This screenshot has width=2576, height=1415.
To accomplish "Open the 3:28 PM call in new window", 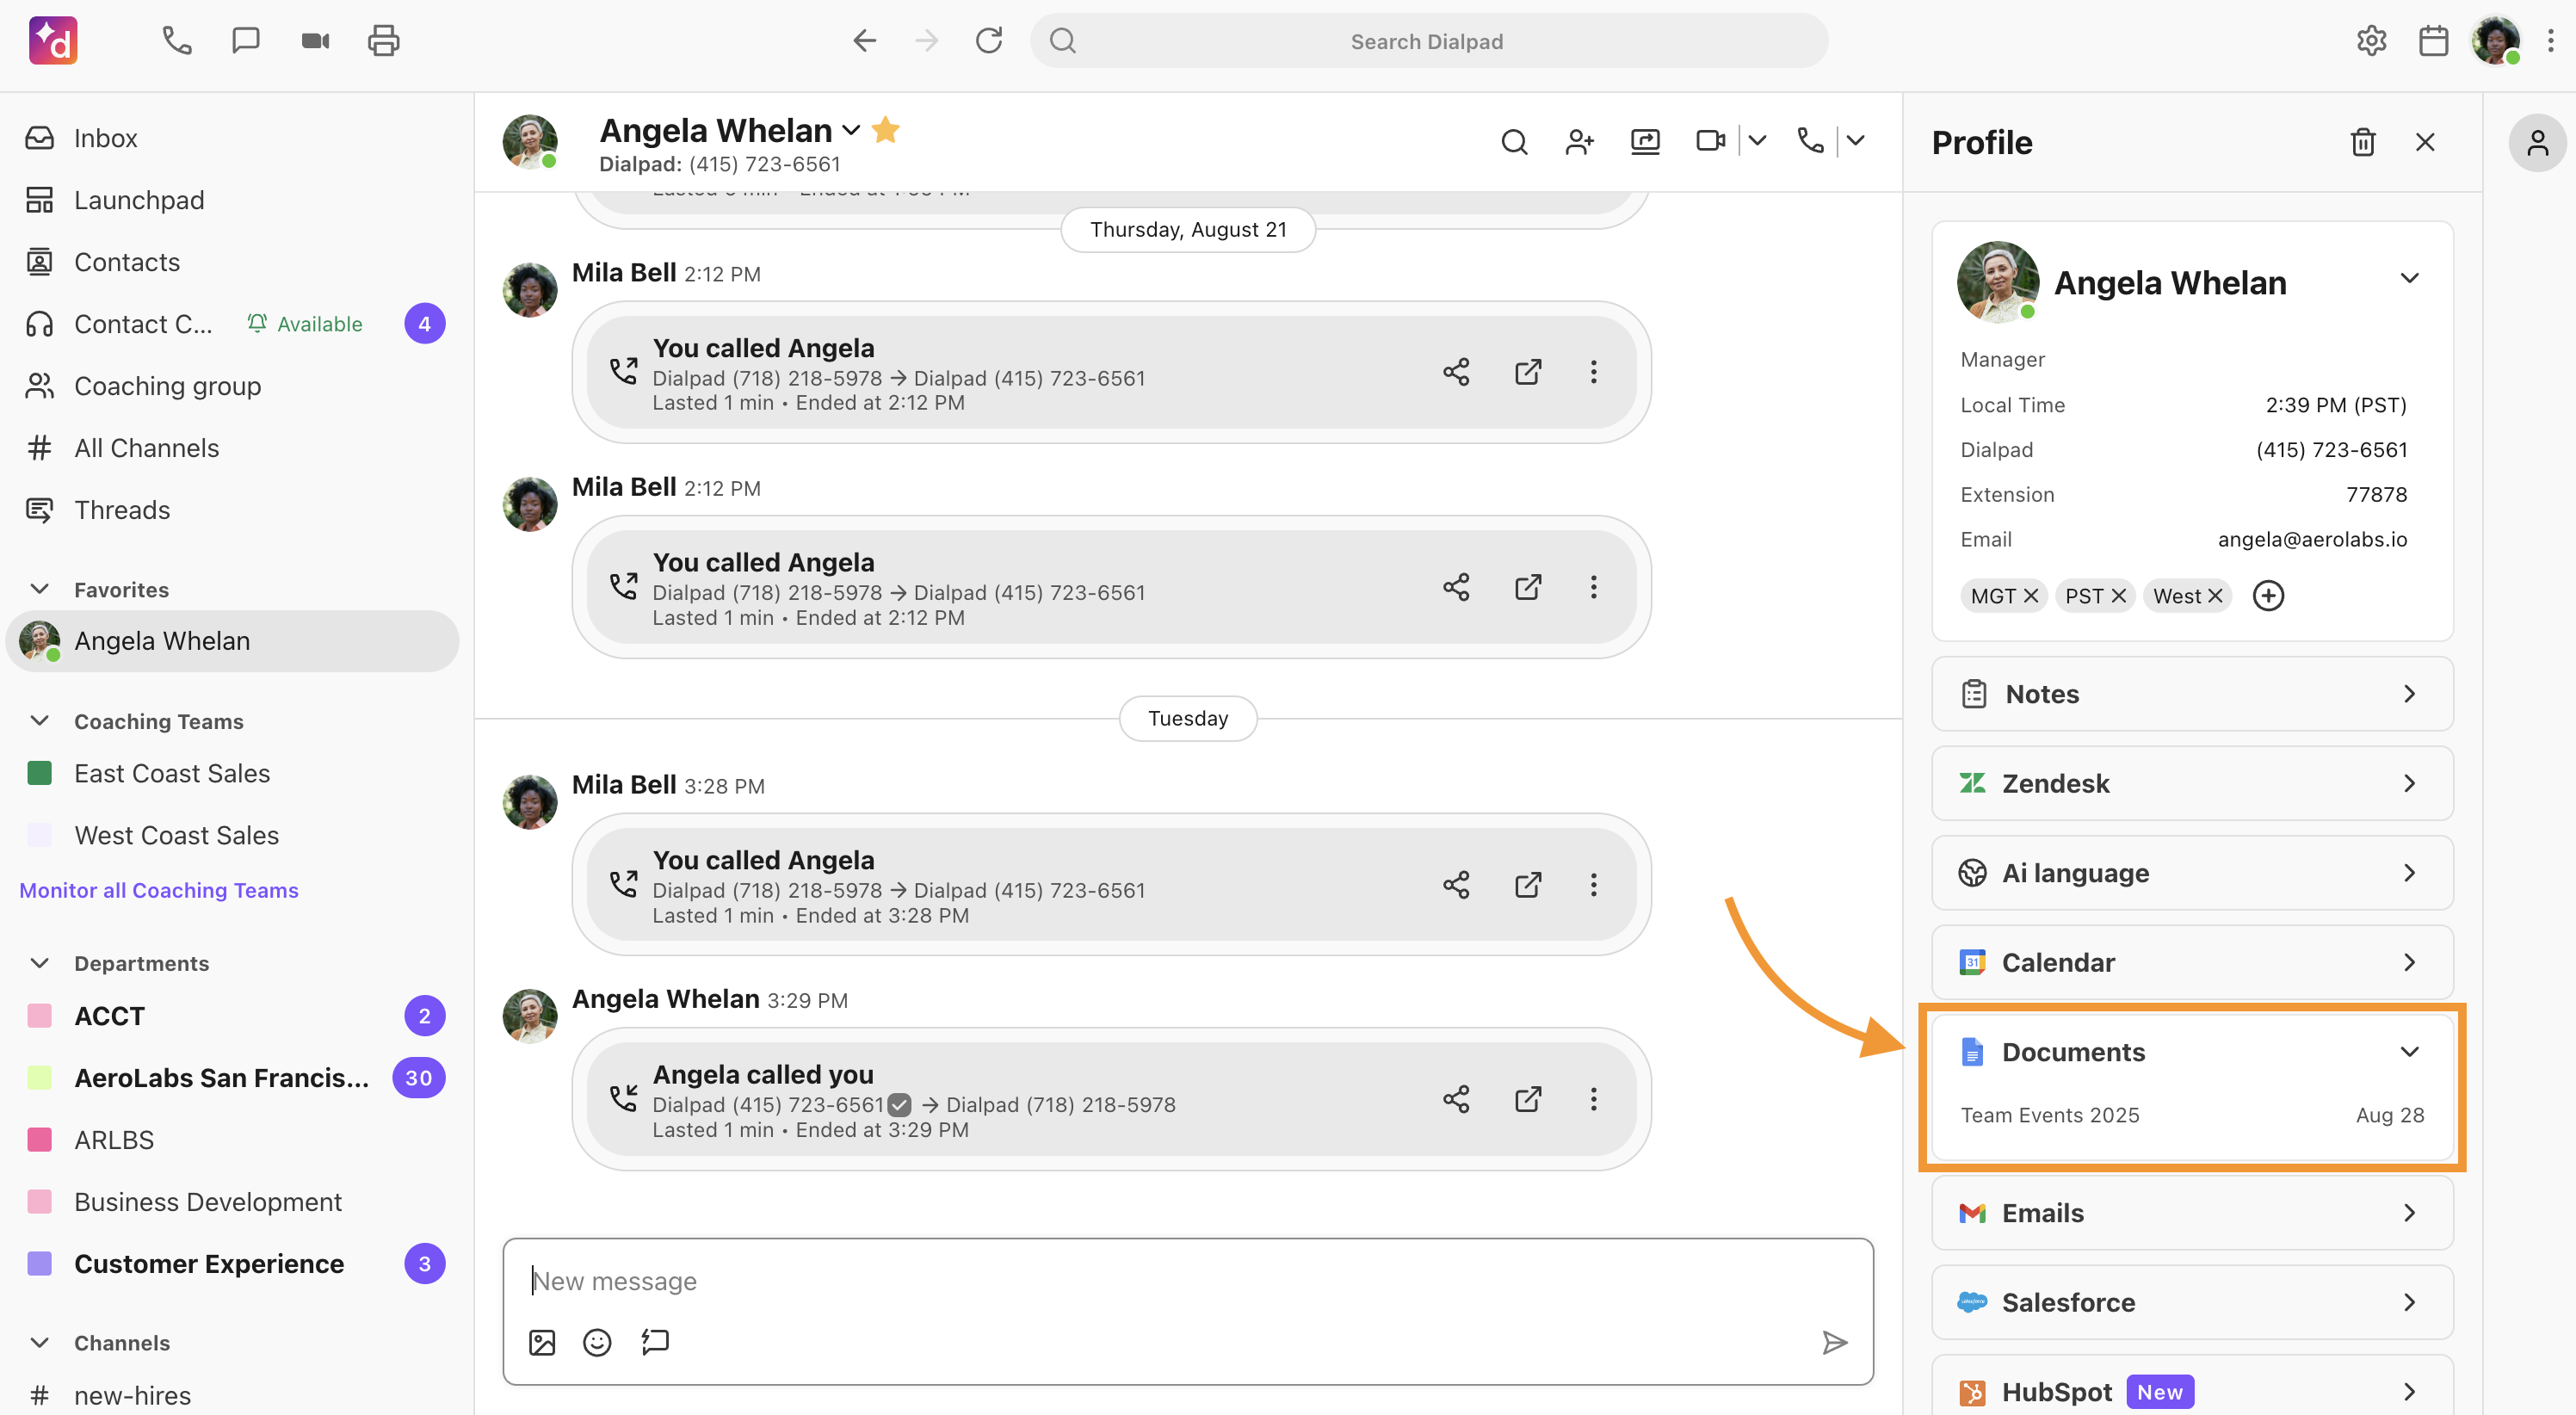I will 1527,884.
